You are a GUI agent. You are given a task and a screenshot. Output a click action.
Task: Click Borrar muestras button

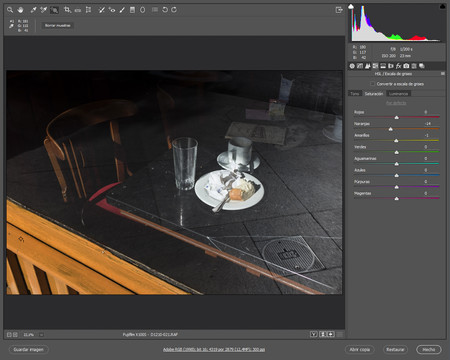pos(58,26)
